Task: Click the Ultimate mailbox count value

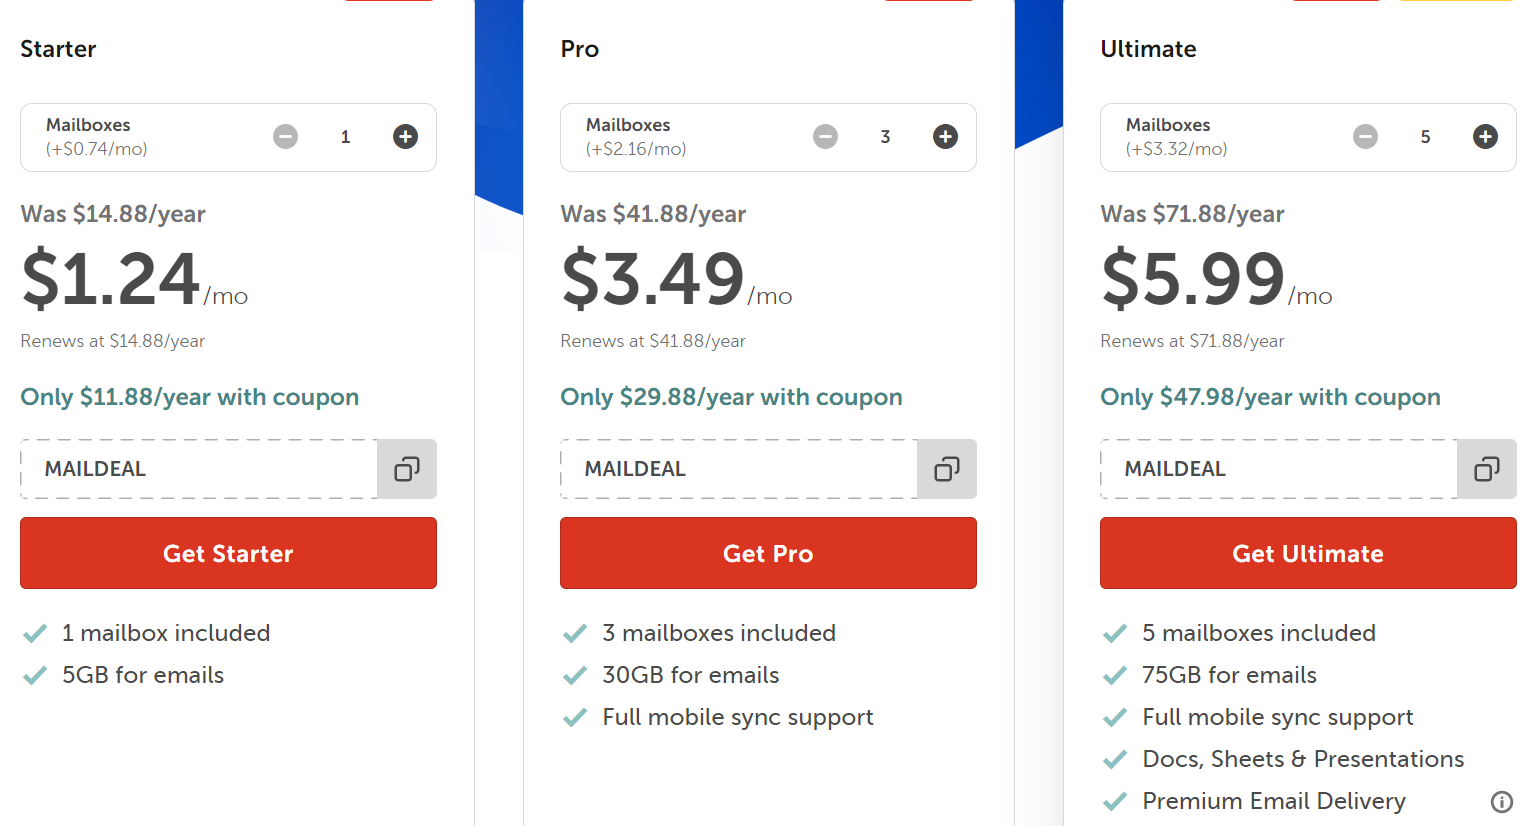Action: point(1425,137)
